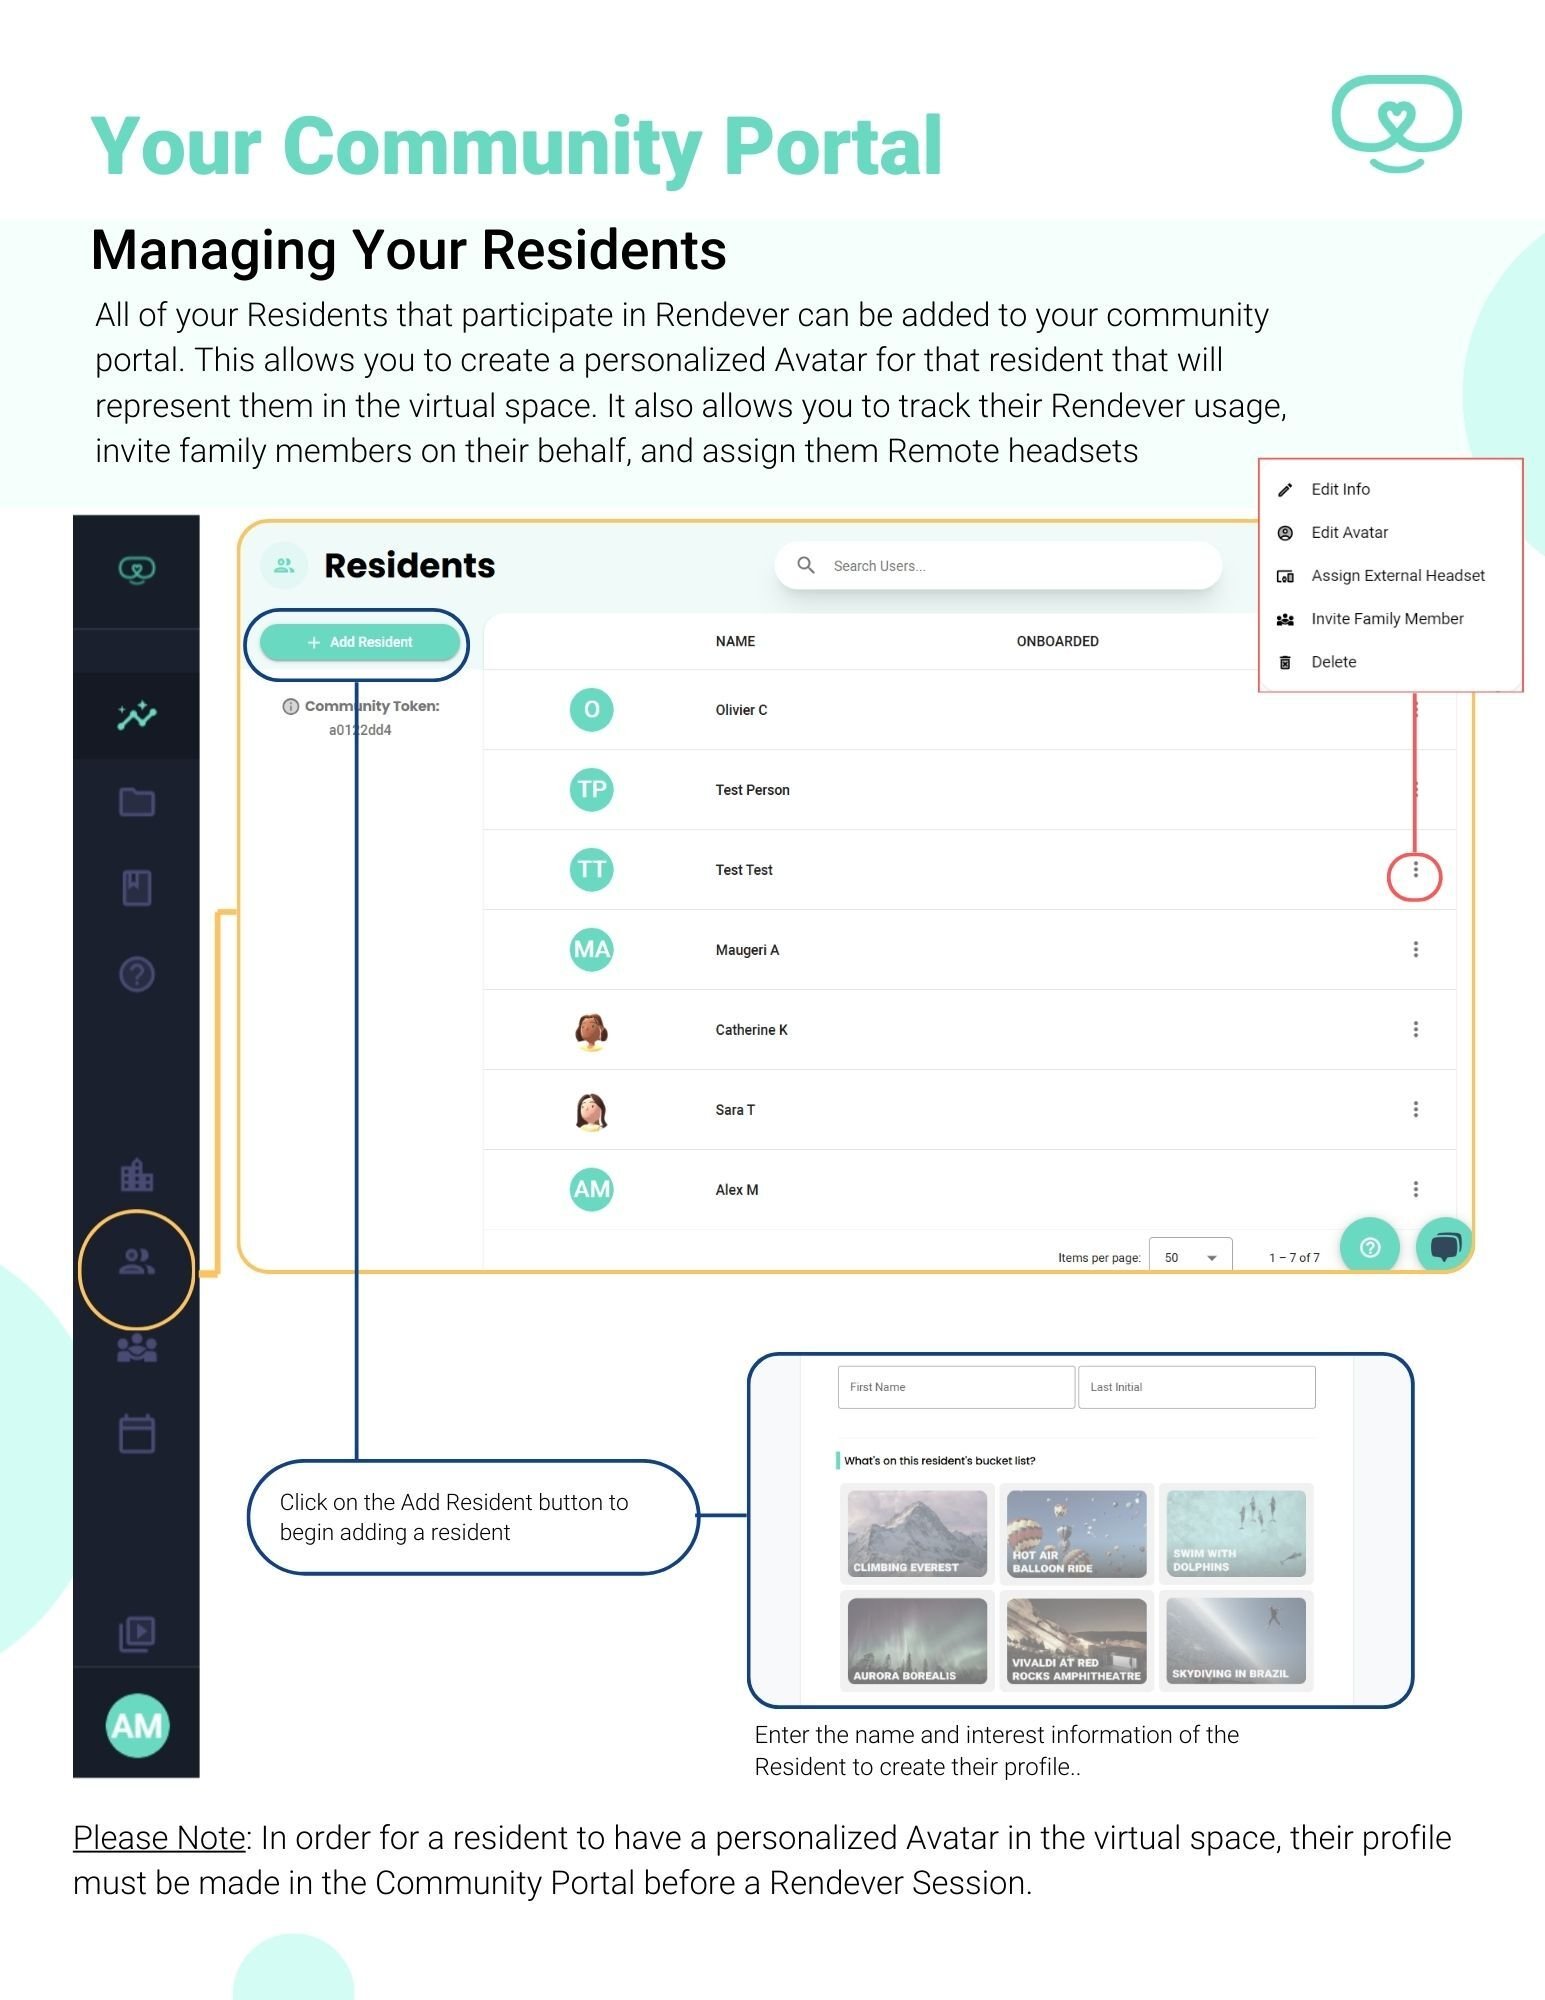Open items per page dropdown

point(1190,1257)
